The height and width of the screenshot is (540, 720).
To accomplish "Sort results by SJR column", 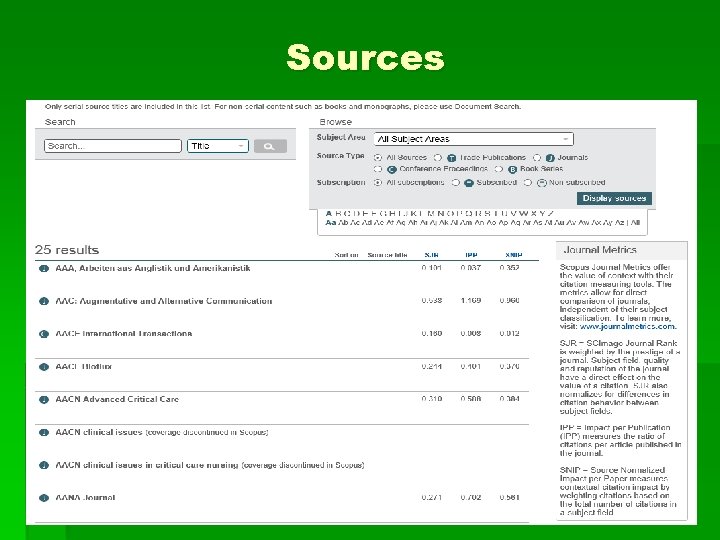I will 431,255.
